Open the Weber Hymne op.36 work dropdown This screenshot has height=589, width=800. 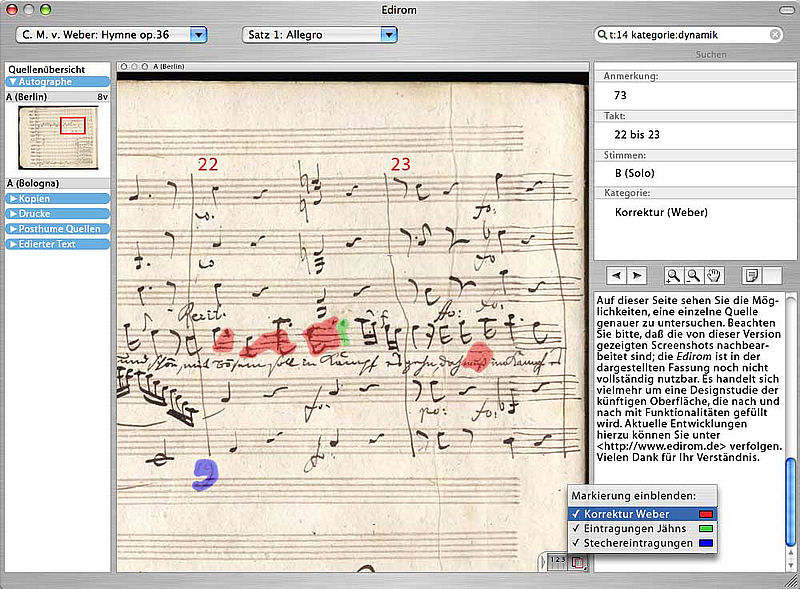(111, 35)
